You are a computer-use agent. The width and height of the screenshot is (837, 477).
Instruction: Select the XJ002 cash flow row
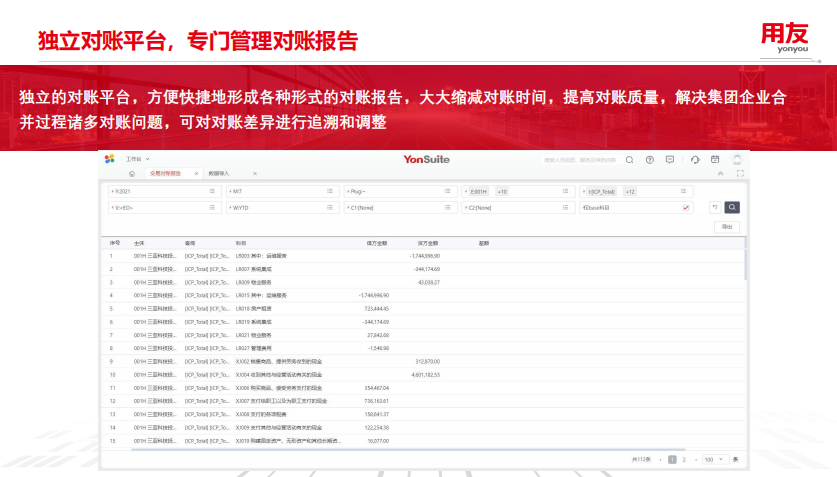coord(423,361)
